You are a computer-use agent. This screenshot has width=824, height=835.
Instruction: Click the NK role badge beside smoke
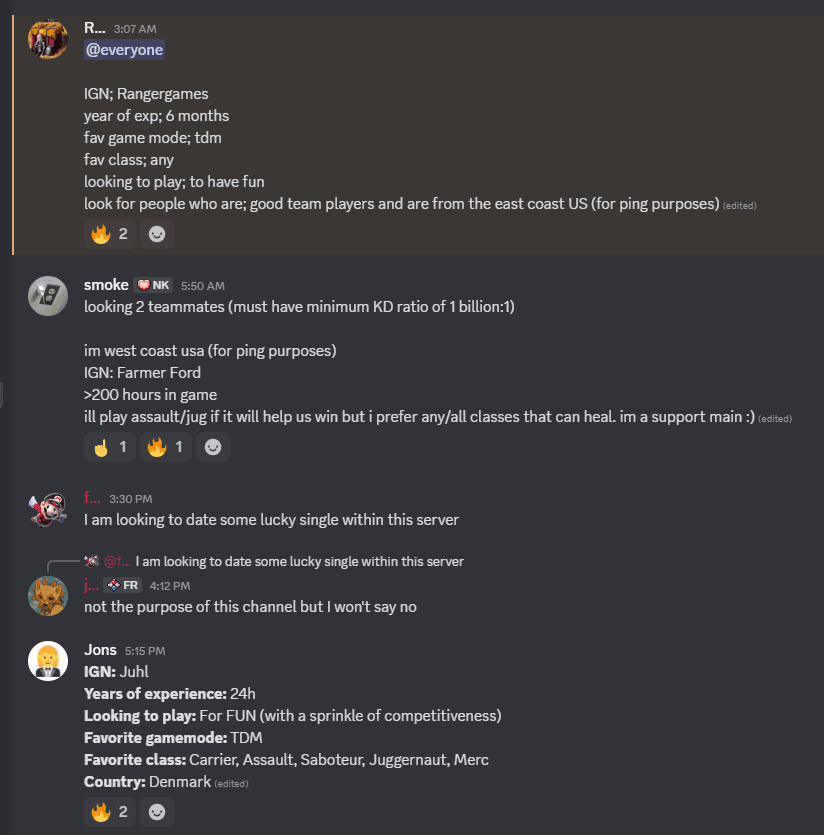tap(151, 284)
